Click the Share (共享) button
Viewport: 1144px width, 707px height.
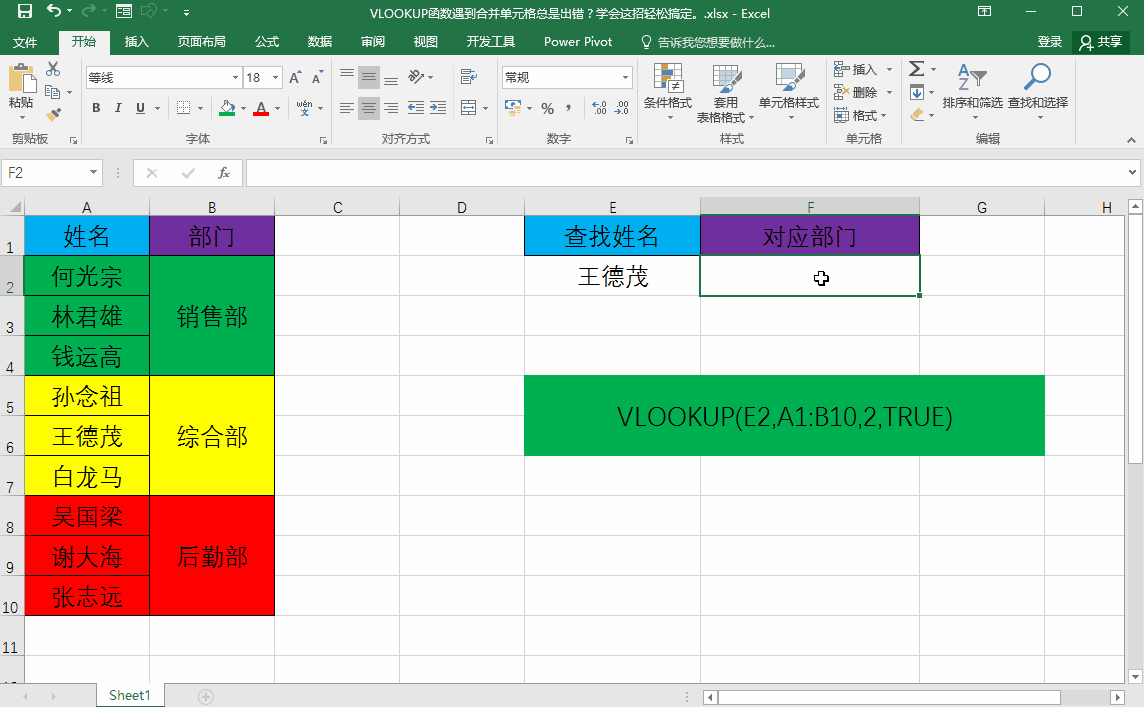coord(1101,42)
